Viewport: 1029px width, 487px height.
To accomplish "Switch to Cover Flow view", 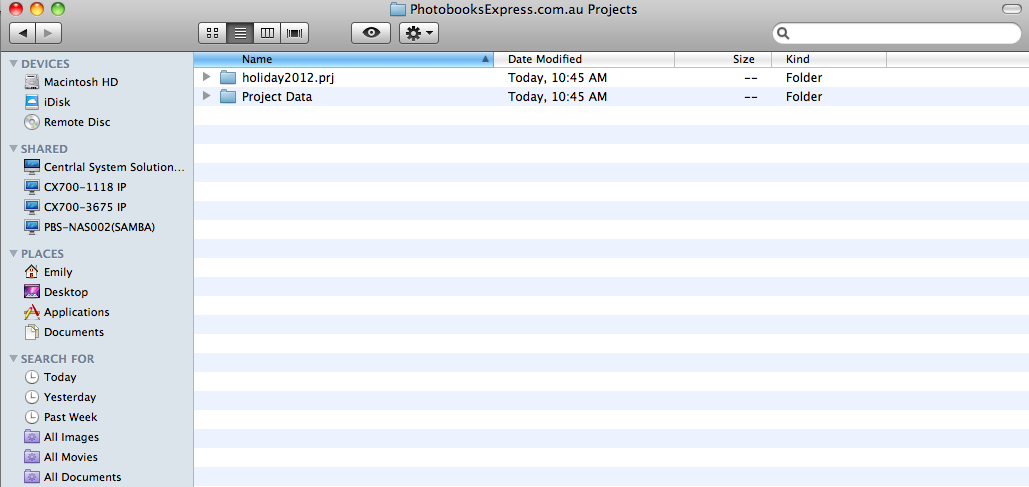I will [295, 33].
